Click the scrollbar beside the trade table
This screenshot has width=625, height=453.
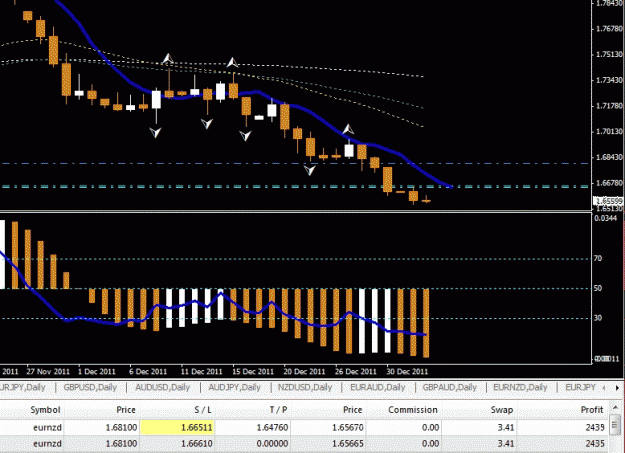(x=616, y=429)
